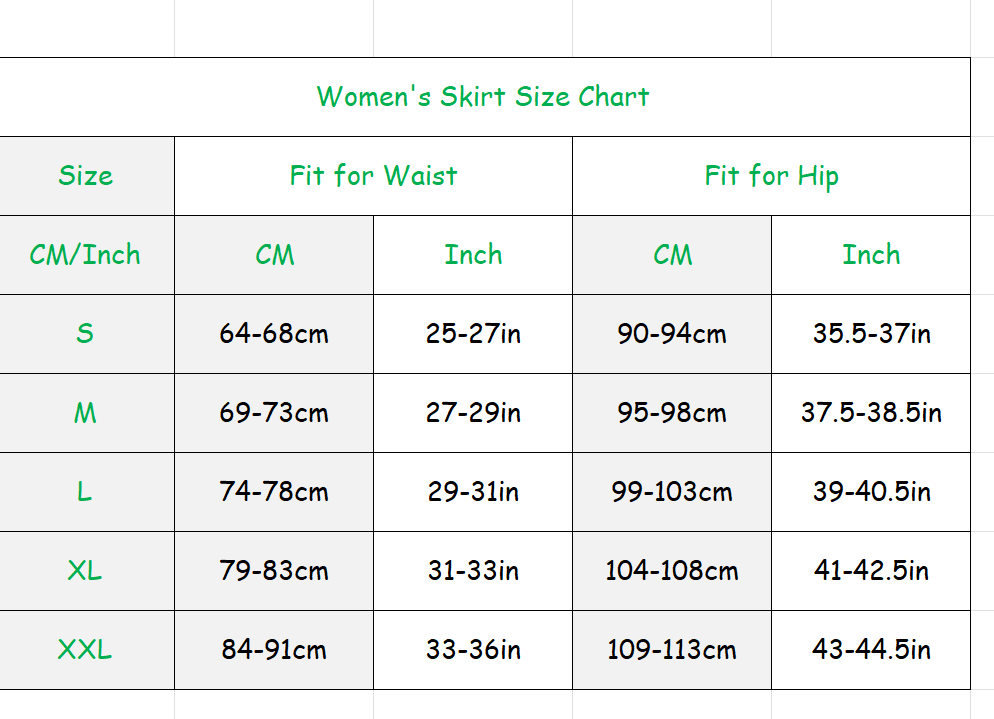Select the XL size row label
Image resolution: width=994 pixels, height=719 pixels.
[87, 571]
